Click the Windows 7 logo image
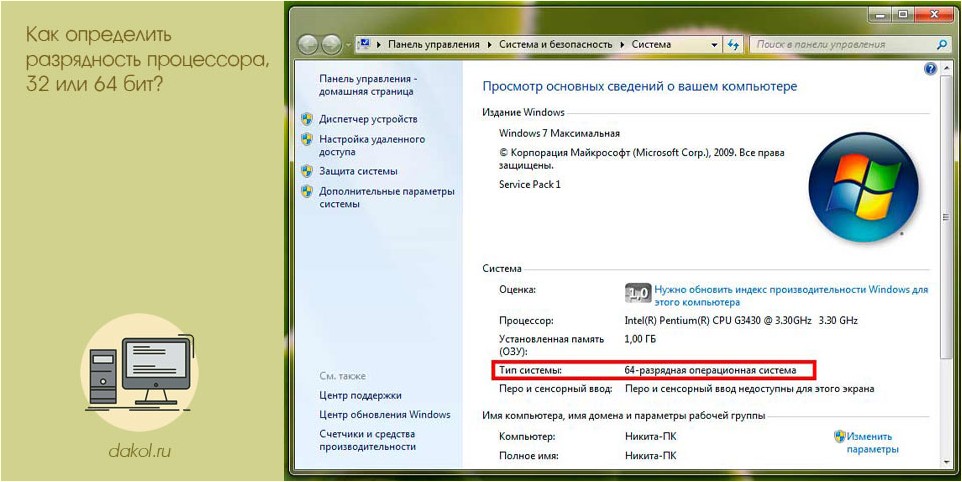This screenshot has width=962, height=482. pyautogui.click(x=863, y=187)
